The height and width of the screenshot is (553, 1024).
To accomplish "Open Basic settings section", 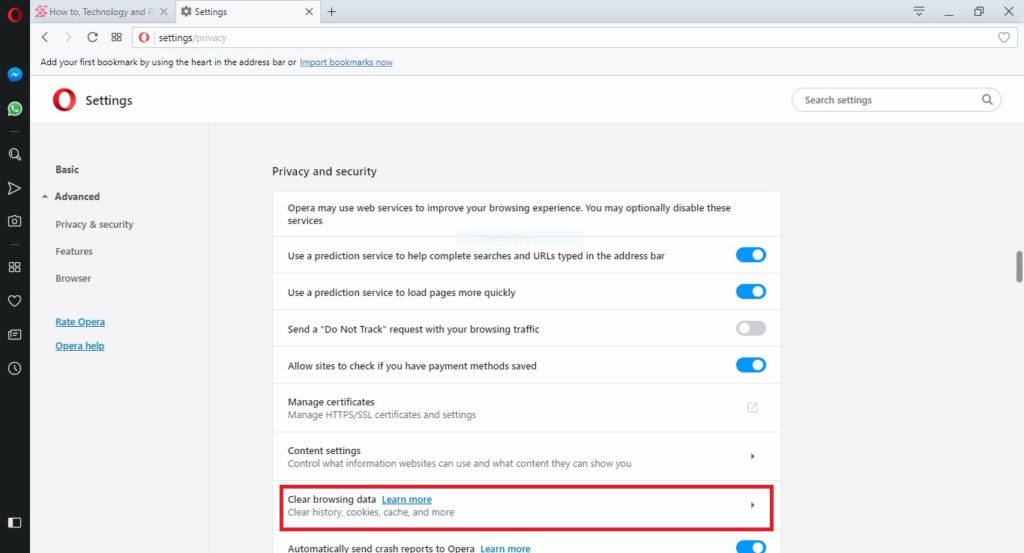I will (x=67, y=169).
